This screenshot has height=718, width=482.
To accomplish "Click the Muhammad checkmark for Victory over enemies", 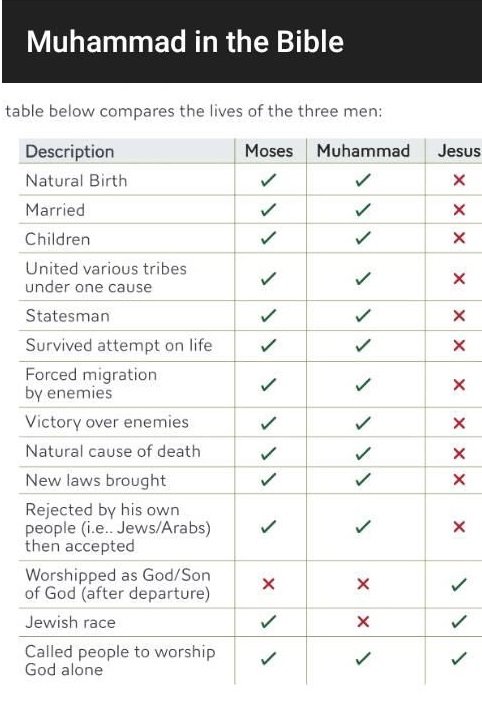I will click(x=363, y=423).
